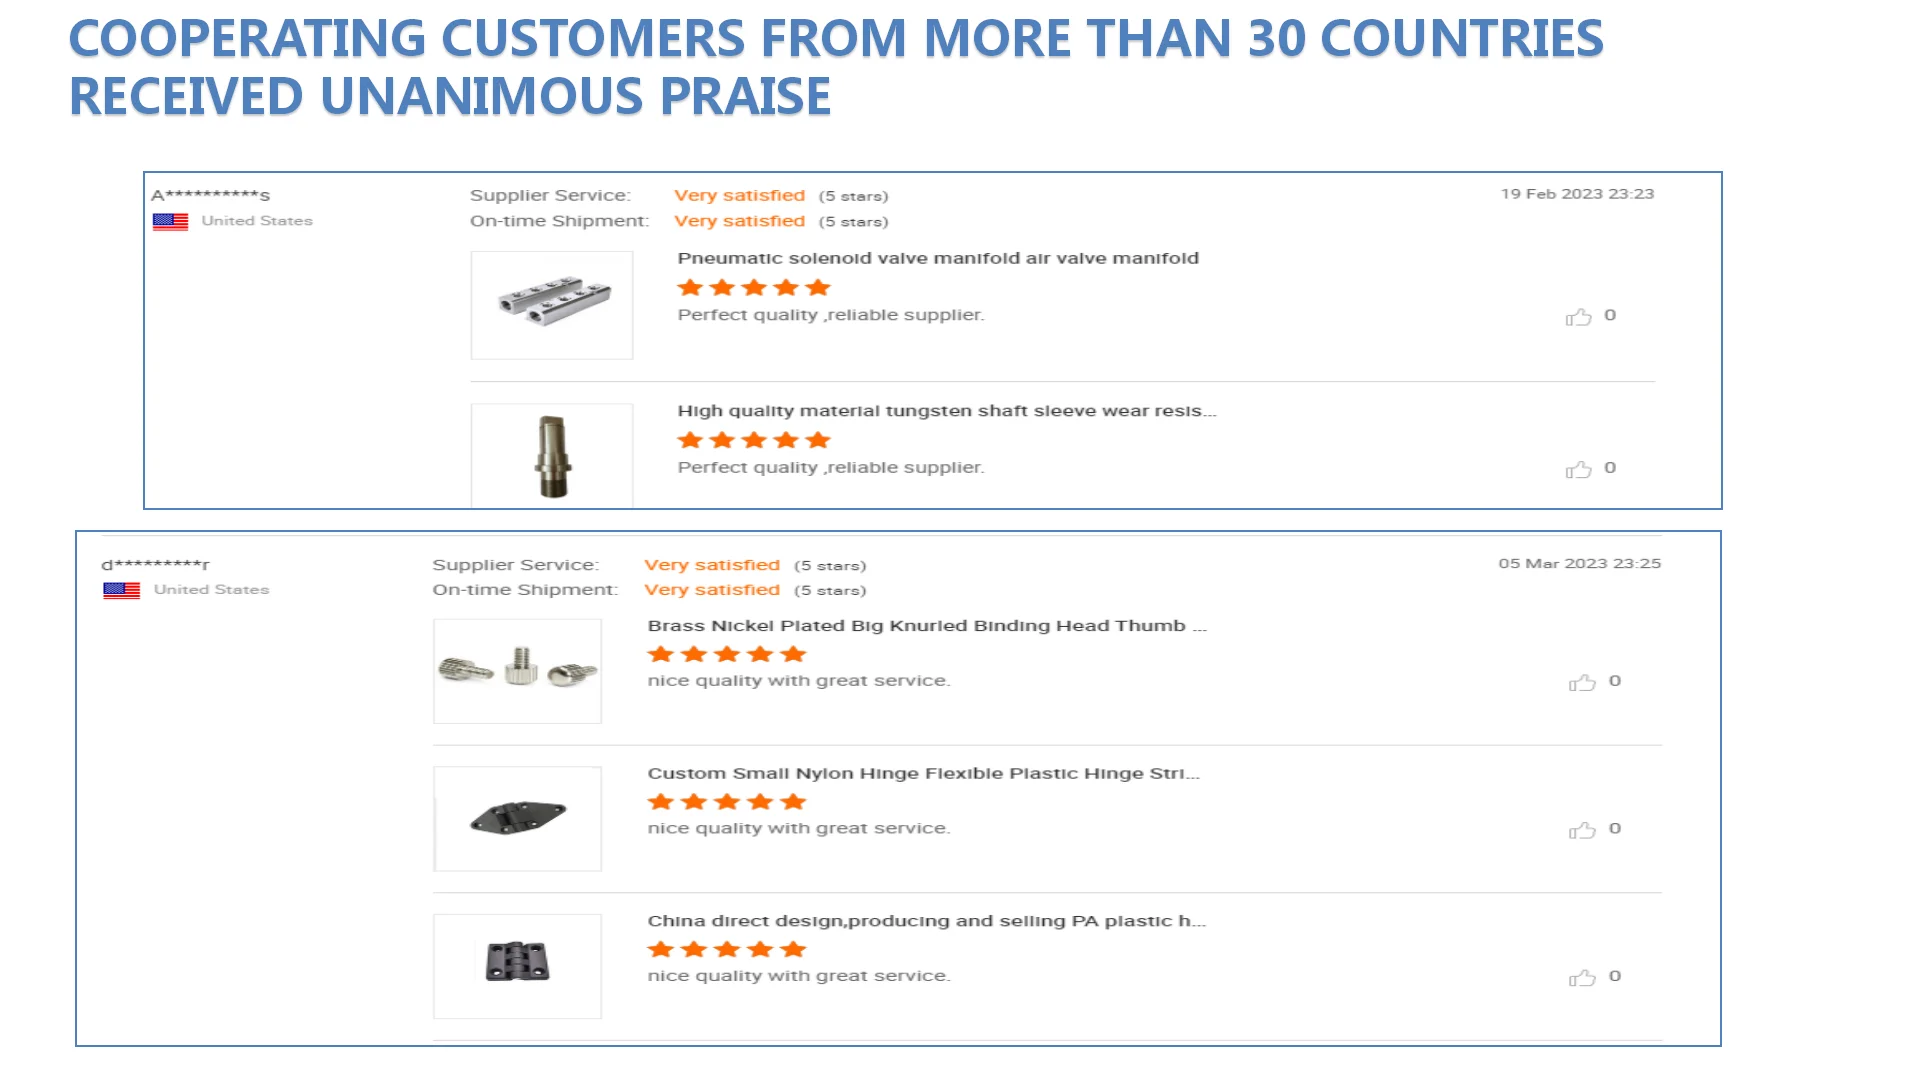Click star rating of pneumatic valve manifold
This screenshot has width=1920, height=1080.
tap(754, 288)
